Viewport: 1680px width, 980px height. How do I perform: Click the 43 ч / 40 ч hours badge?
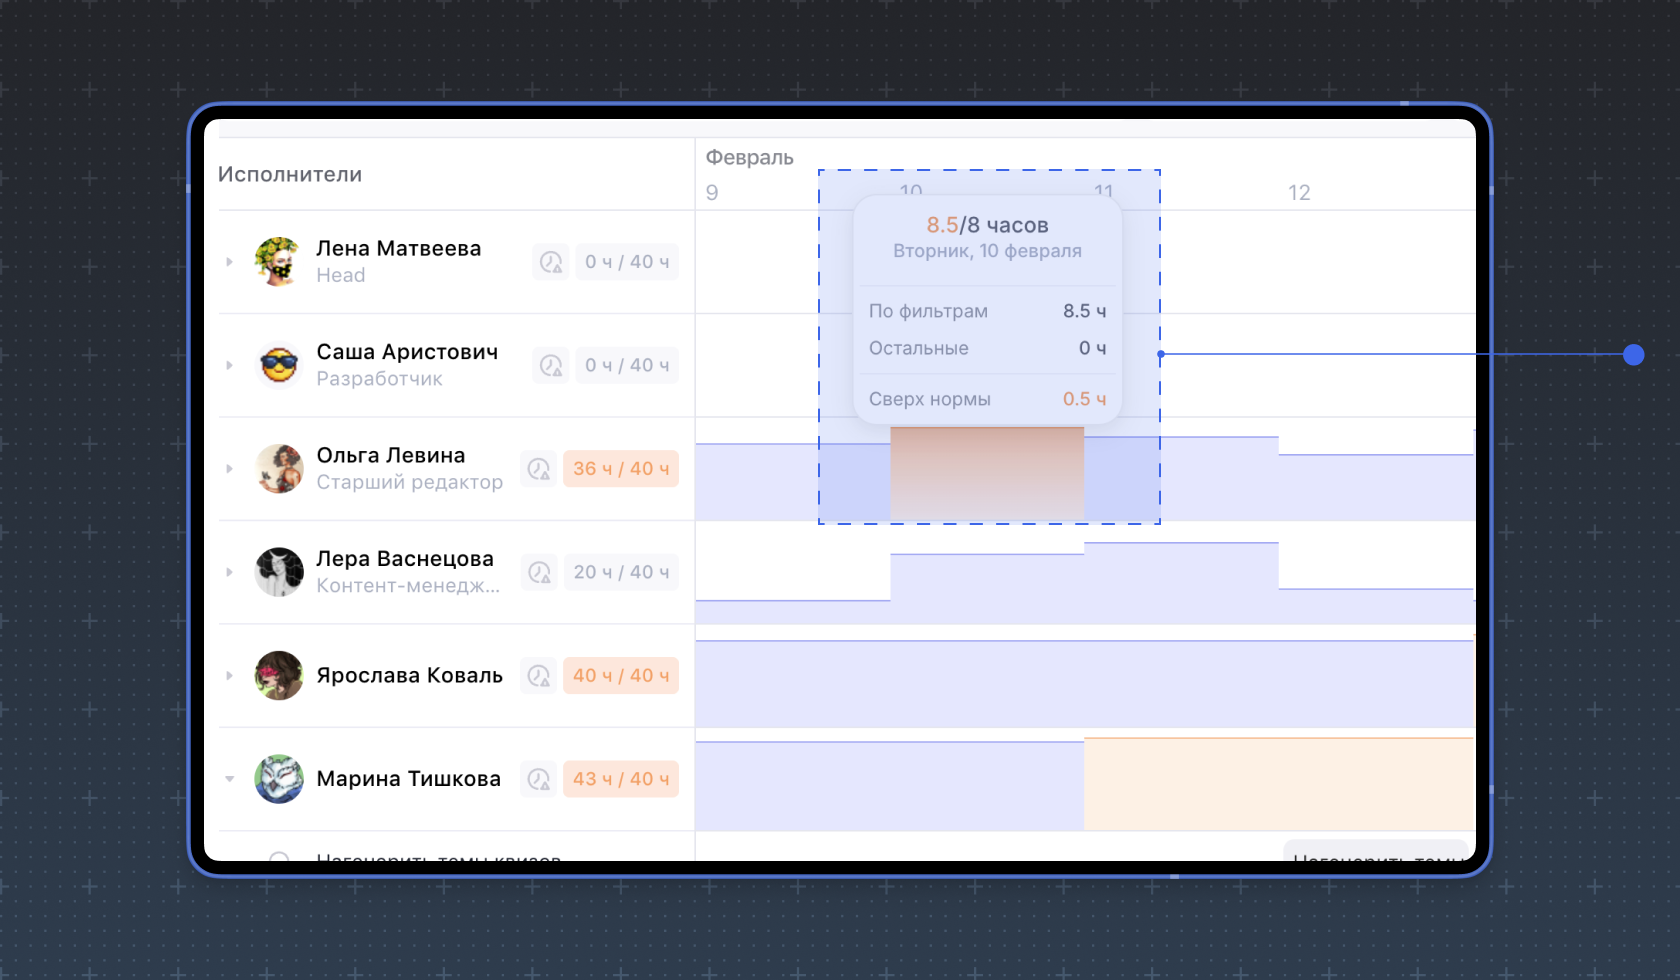(620, 779)
